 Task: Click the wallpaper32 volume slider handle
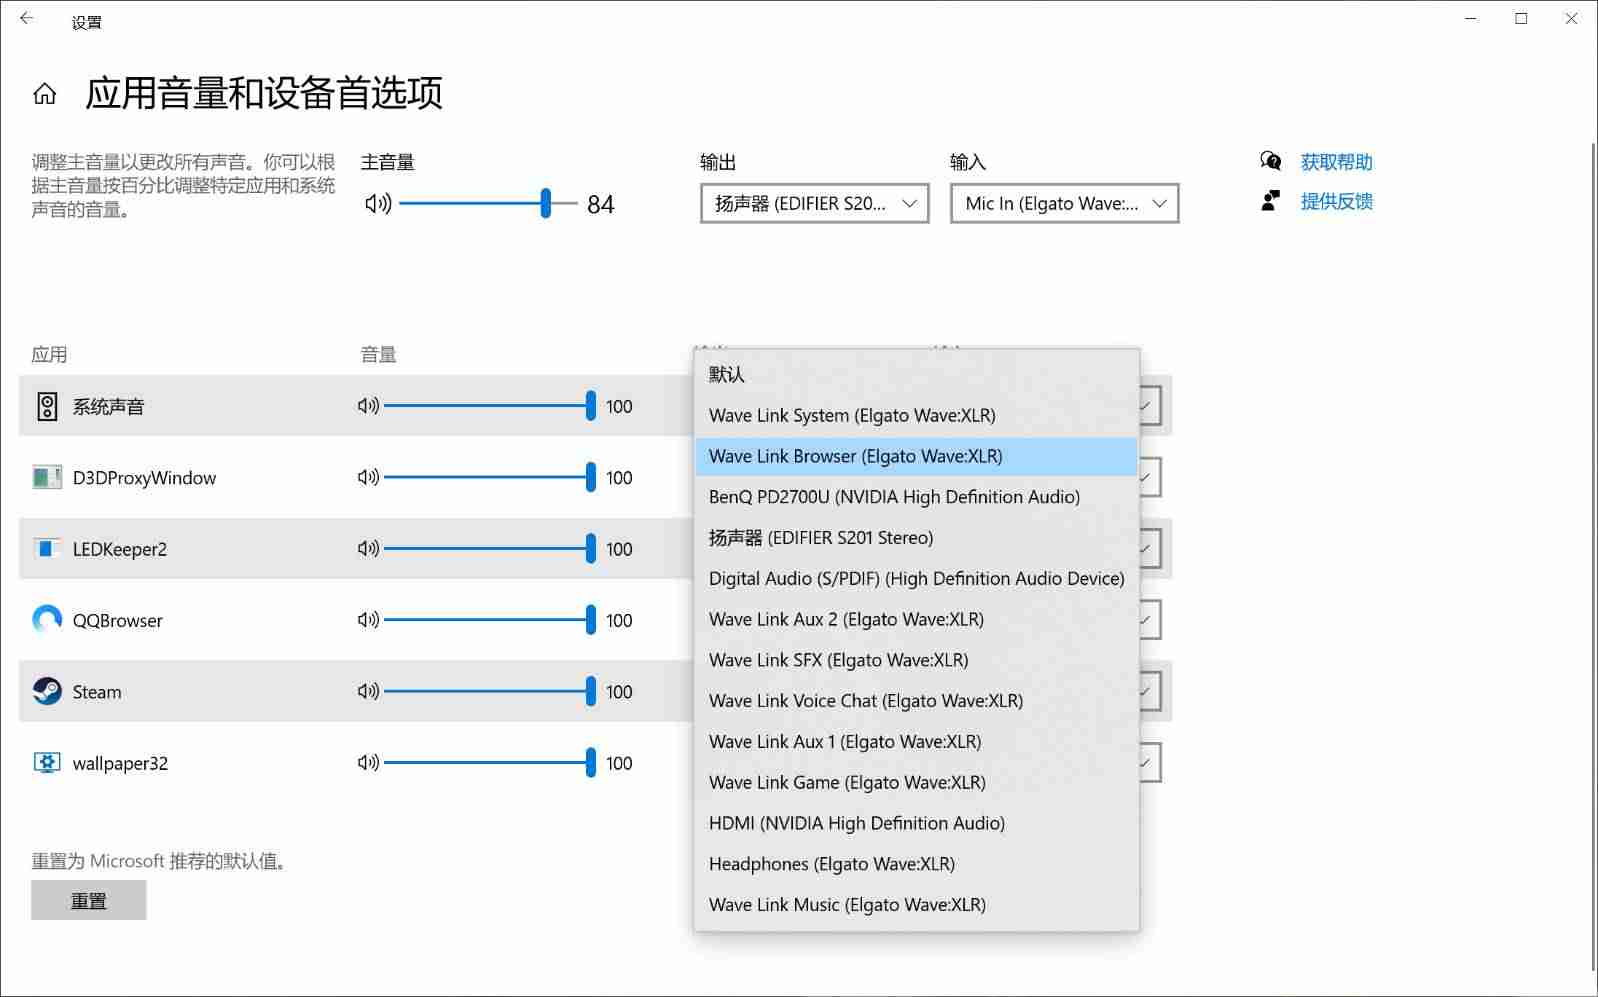(591, 763)
